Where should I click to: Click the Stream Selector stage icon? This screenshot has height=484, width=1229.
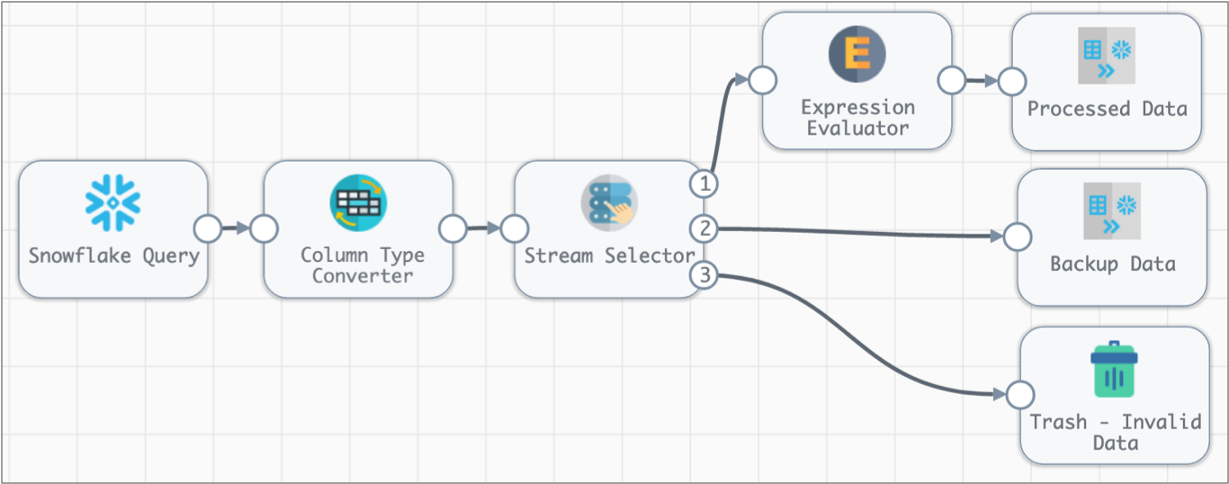(x=608, y=204)
